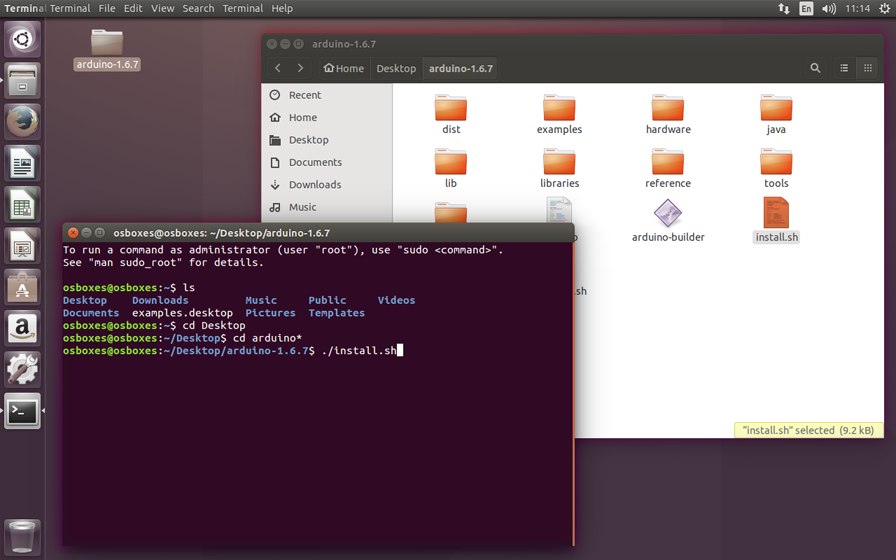Select the dist folder in Files
This screenshot has width=896, height=560.
[451, 115]
